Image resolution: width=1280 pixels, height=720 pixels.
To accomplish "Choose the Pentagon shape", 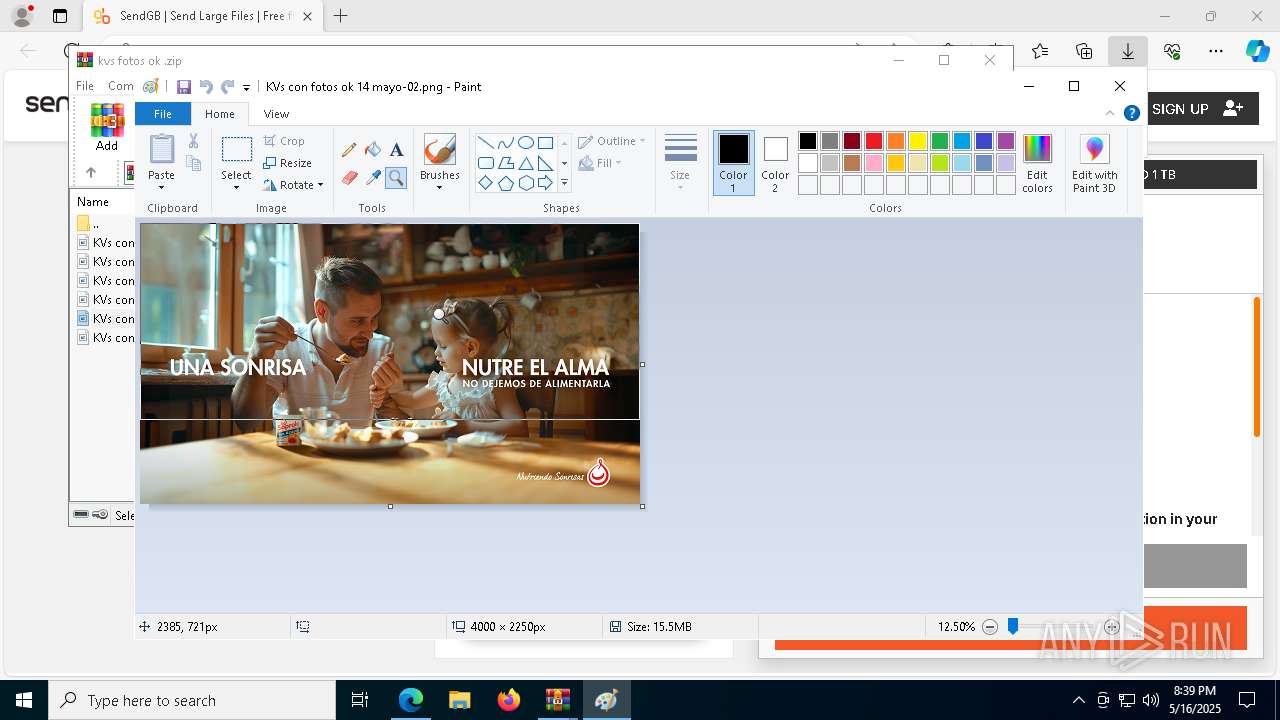I will pos(505,183).
